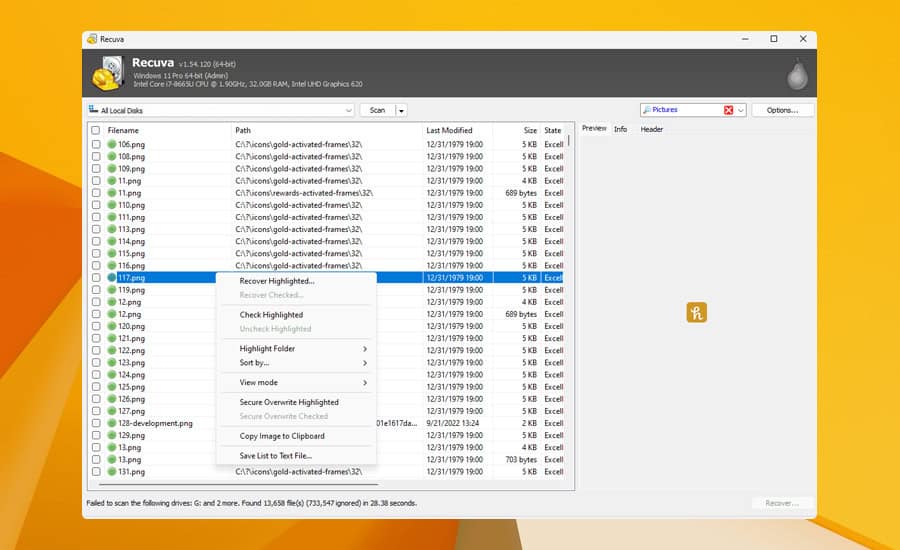Click the green state dot of 115.png
This screenshot has width=900, height=550.
point(112,253)
